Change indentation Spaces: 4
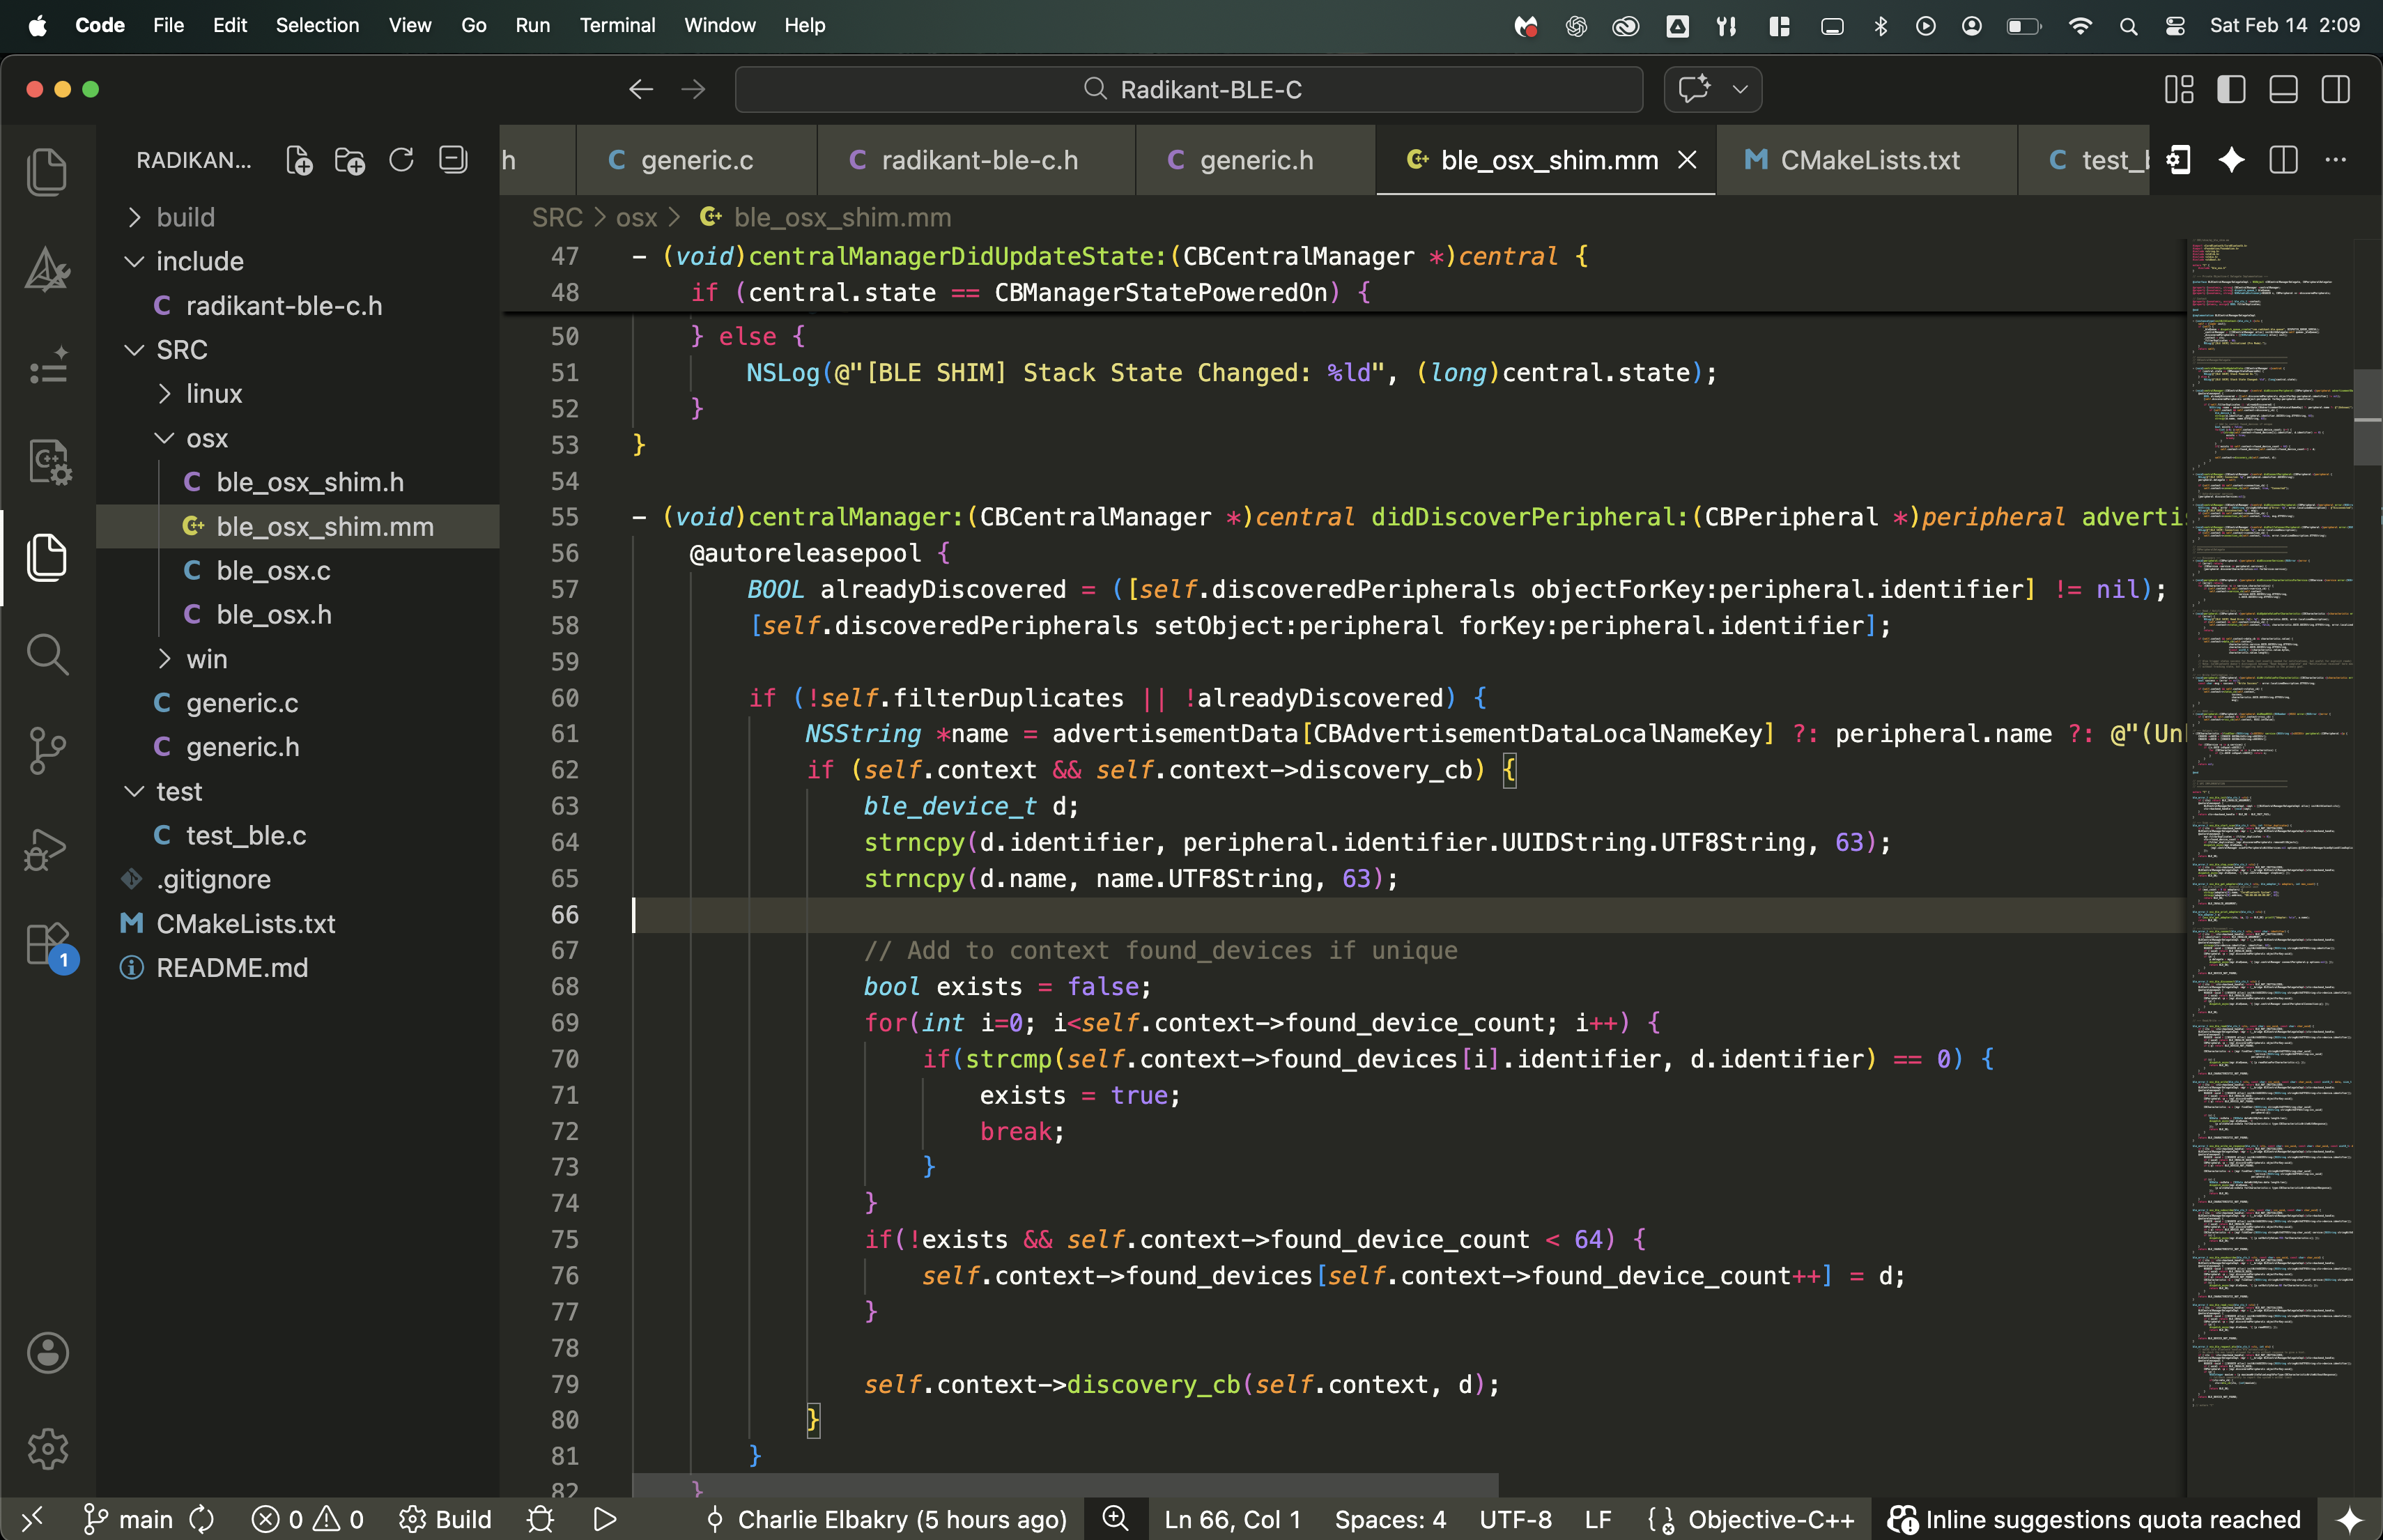 coord(1390,1519)
